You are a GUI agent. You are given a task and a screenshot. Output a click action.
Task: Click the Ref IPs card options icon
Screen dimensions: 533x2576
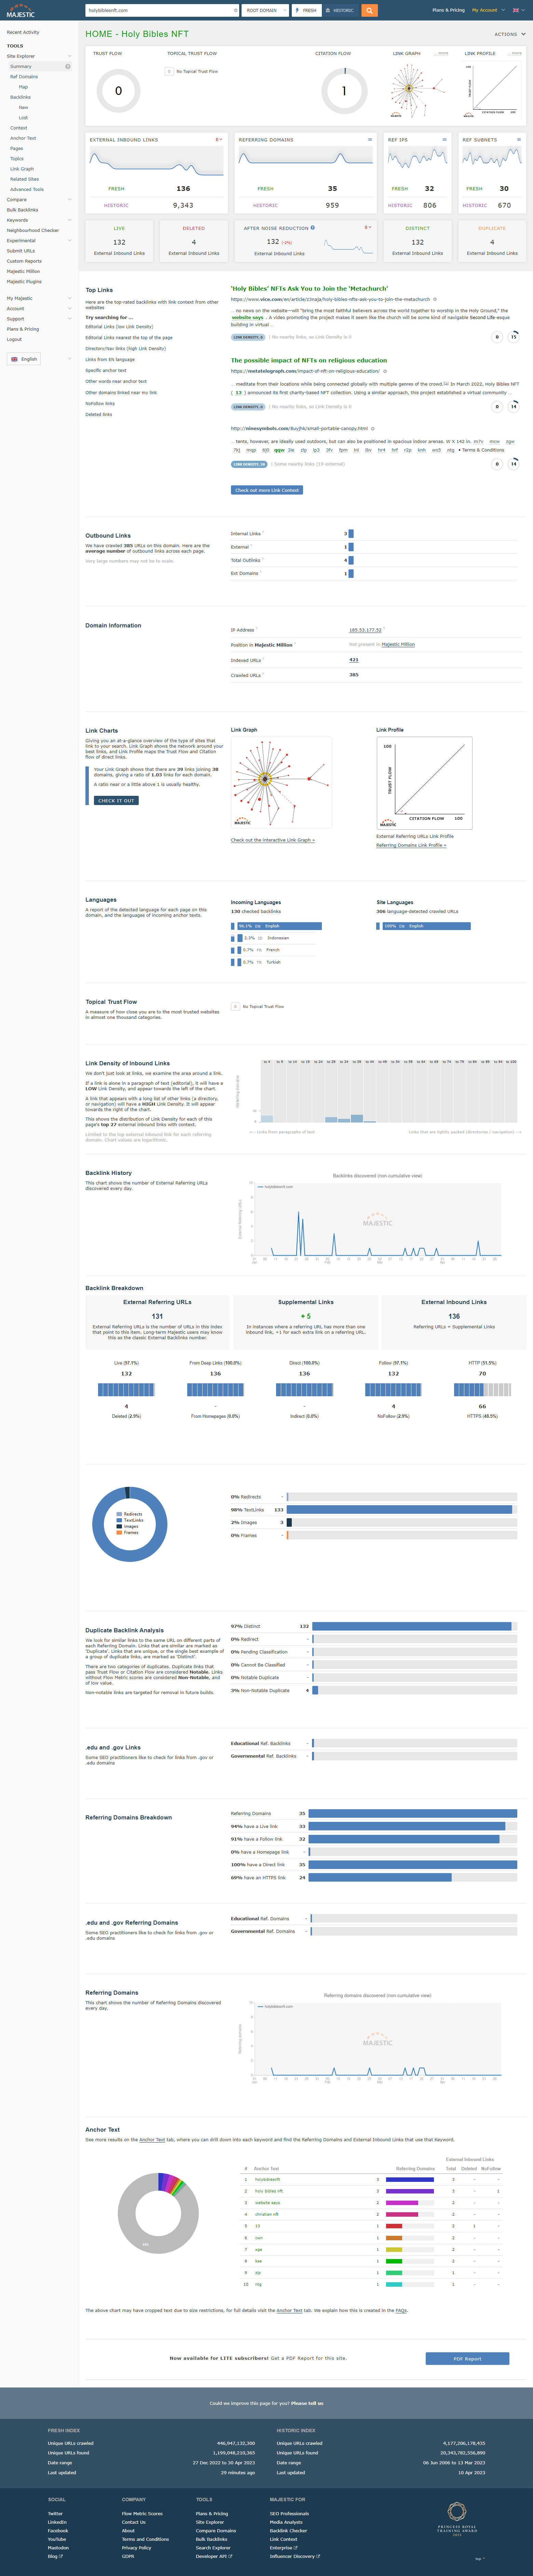pos(444,140)
